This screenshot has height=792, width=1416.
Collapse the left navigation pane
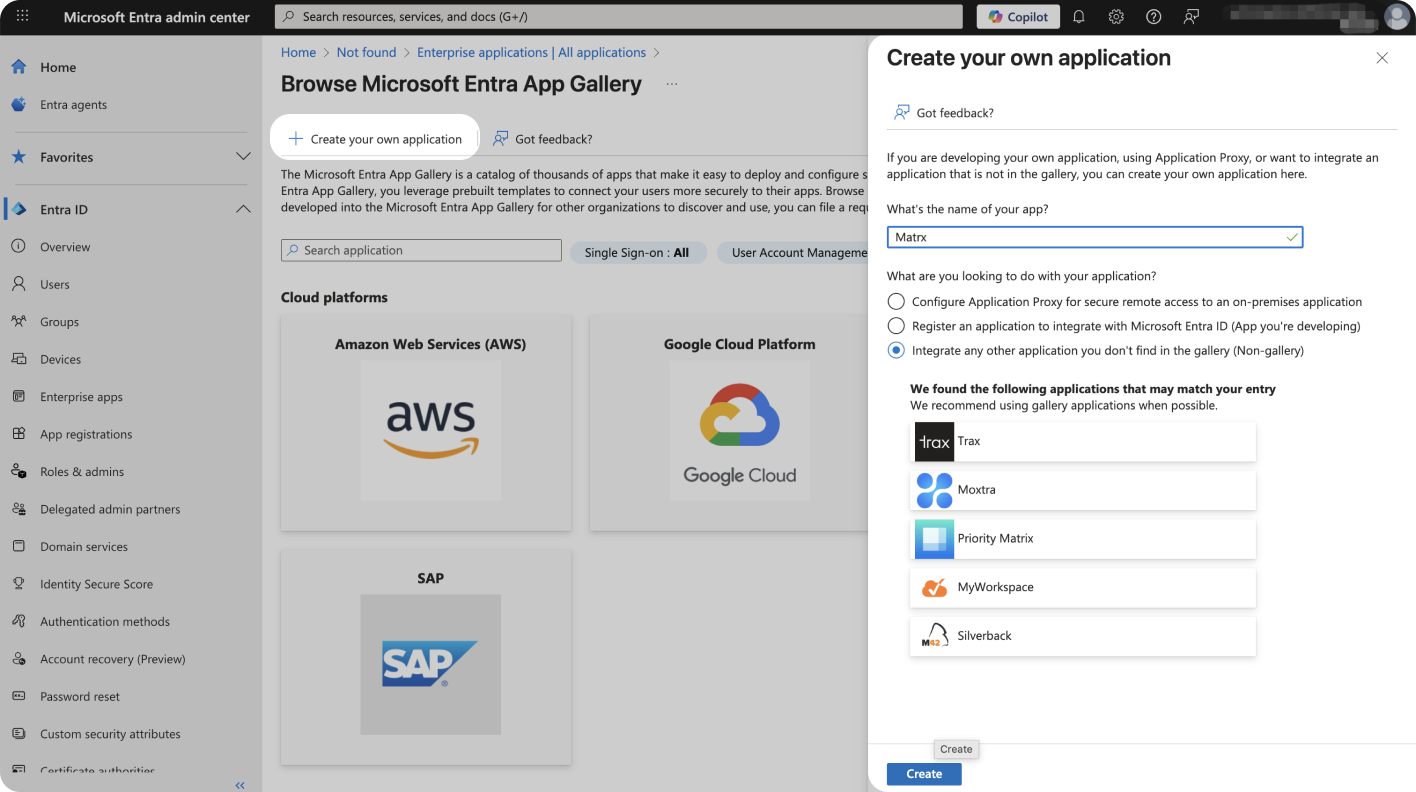coord(240,785)
